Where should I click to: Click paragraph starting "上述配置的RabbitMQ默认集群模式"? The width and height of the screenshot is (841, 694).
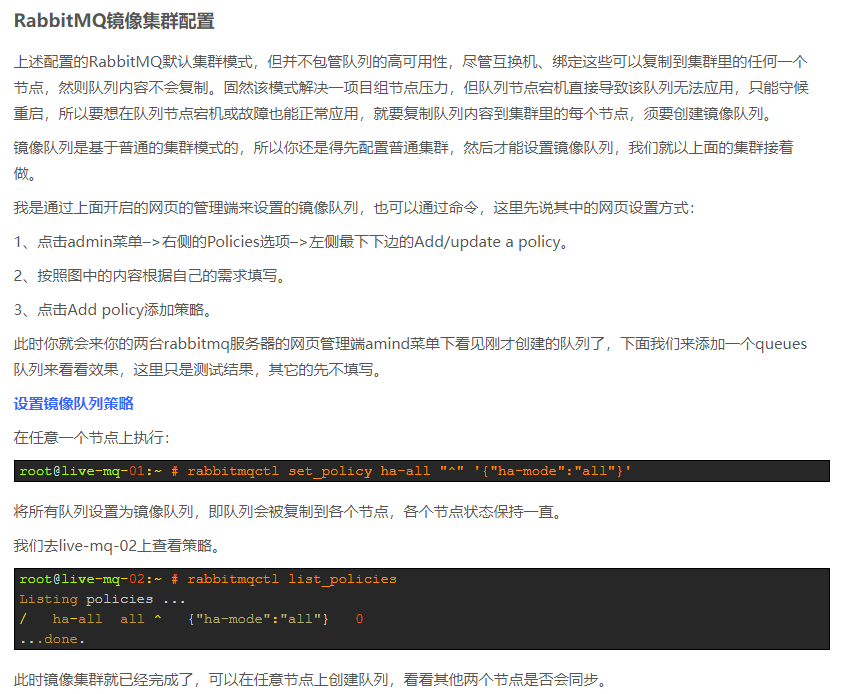(x=411, y=87)
